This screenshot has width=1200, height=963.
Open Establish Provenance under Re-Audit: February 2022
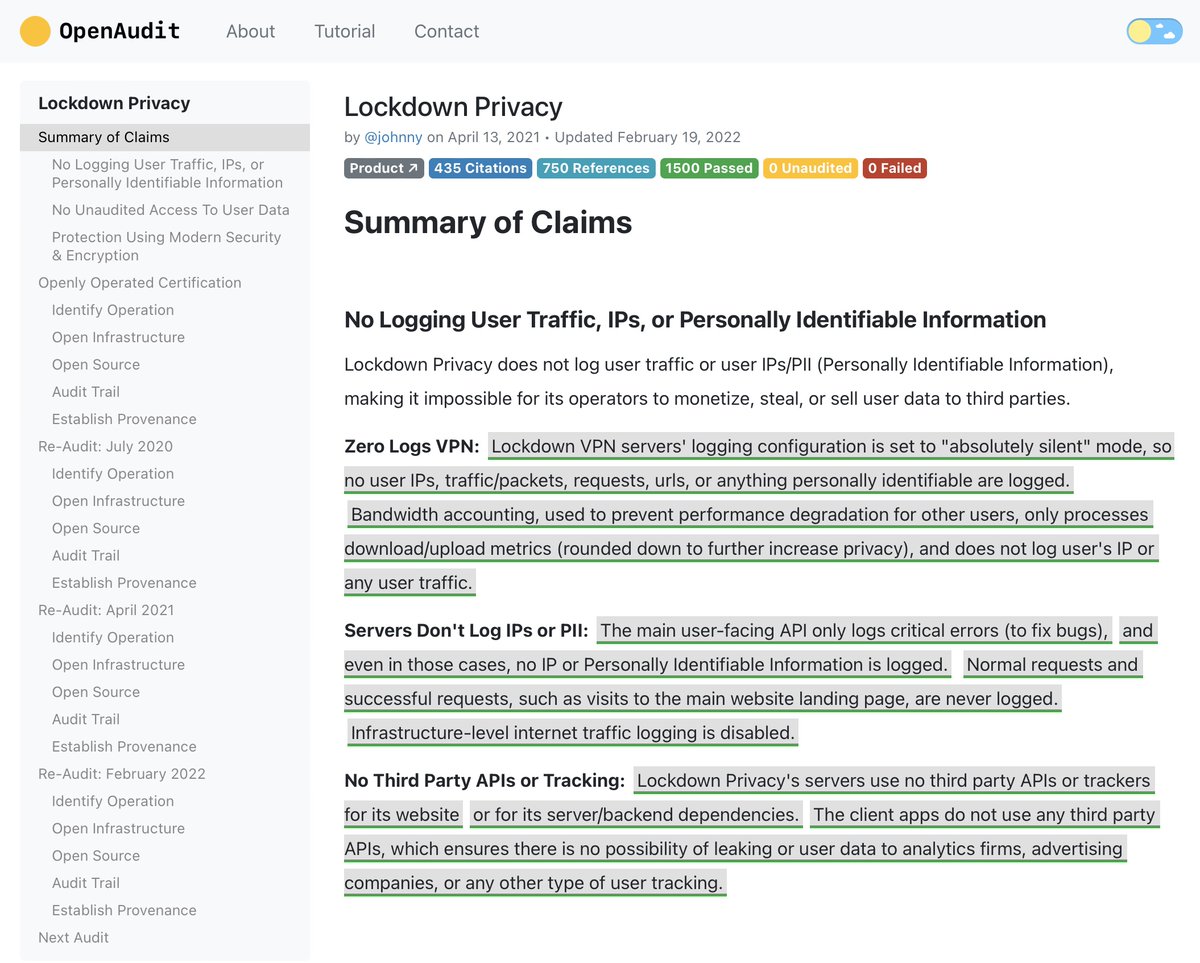pyautogui.click(x=124, y=910)
